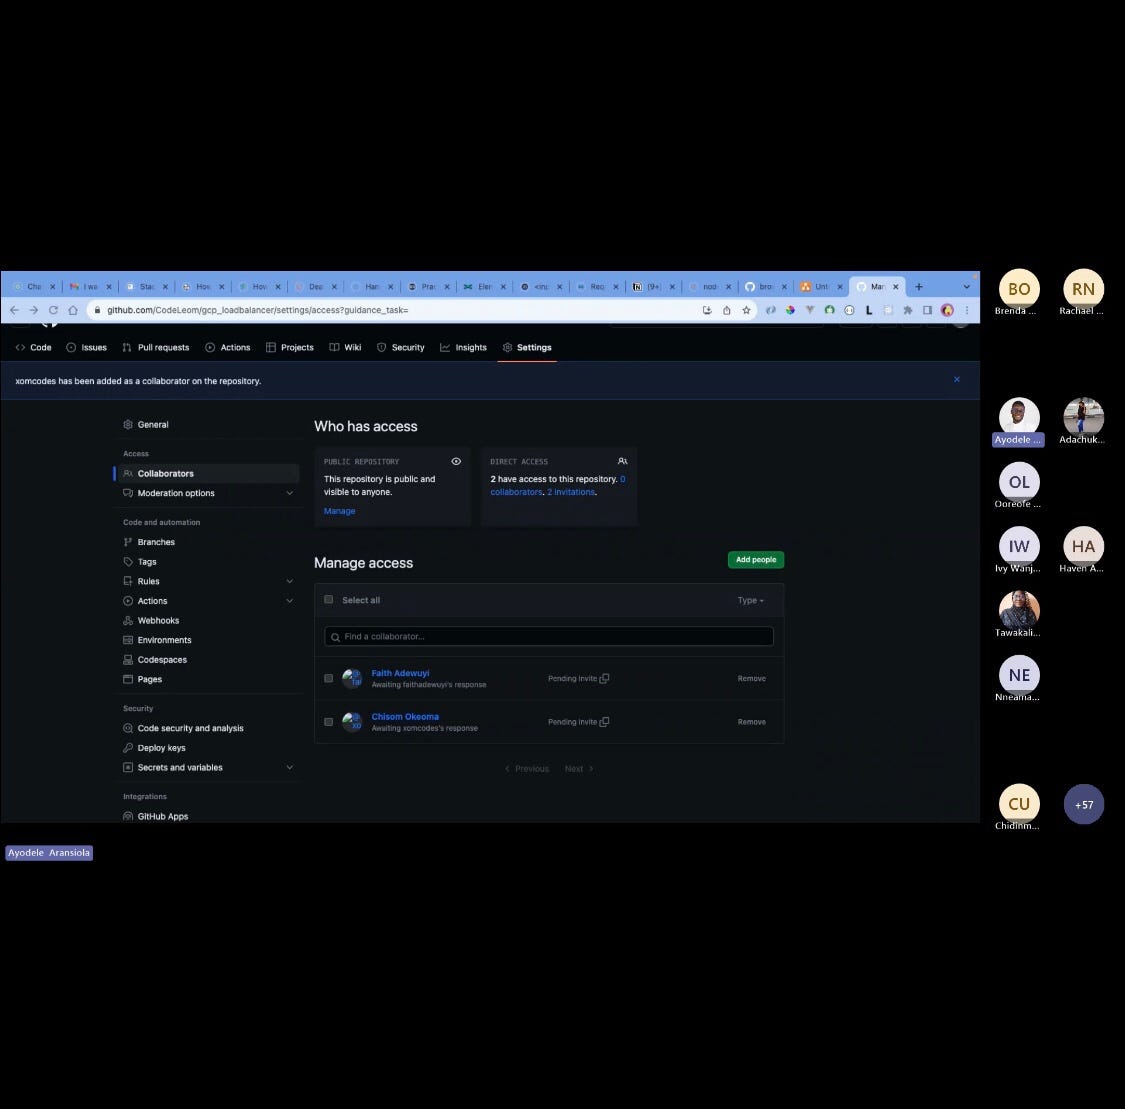The width and height of the screenshot is (1125, 1109).
Task: Open the Type filter dropdown
Action: click(x=749, y=599)
